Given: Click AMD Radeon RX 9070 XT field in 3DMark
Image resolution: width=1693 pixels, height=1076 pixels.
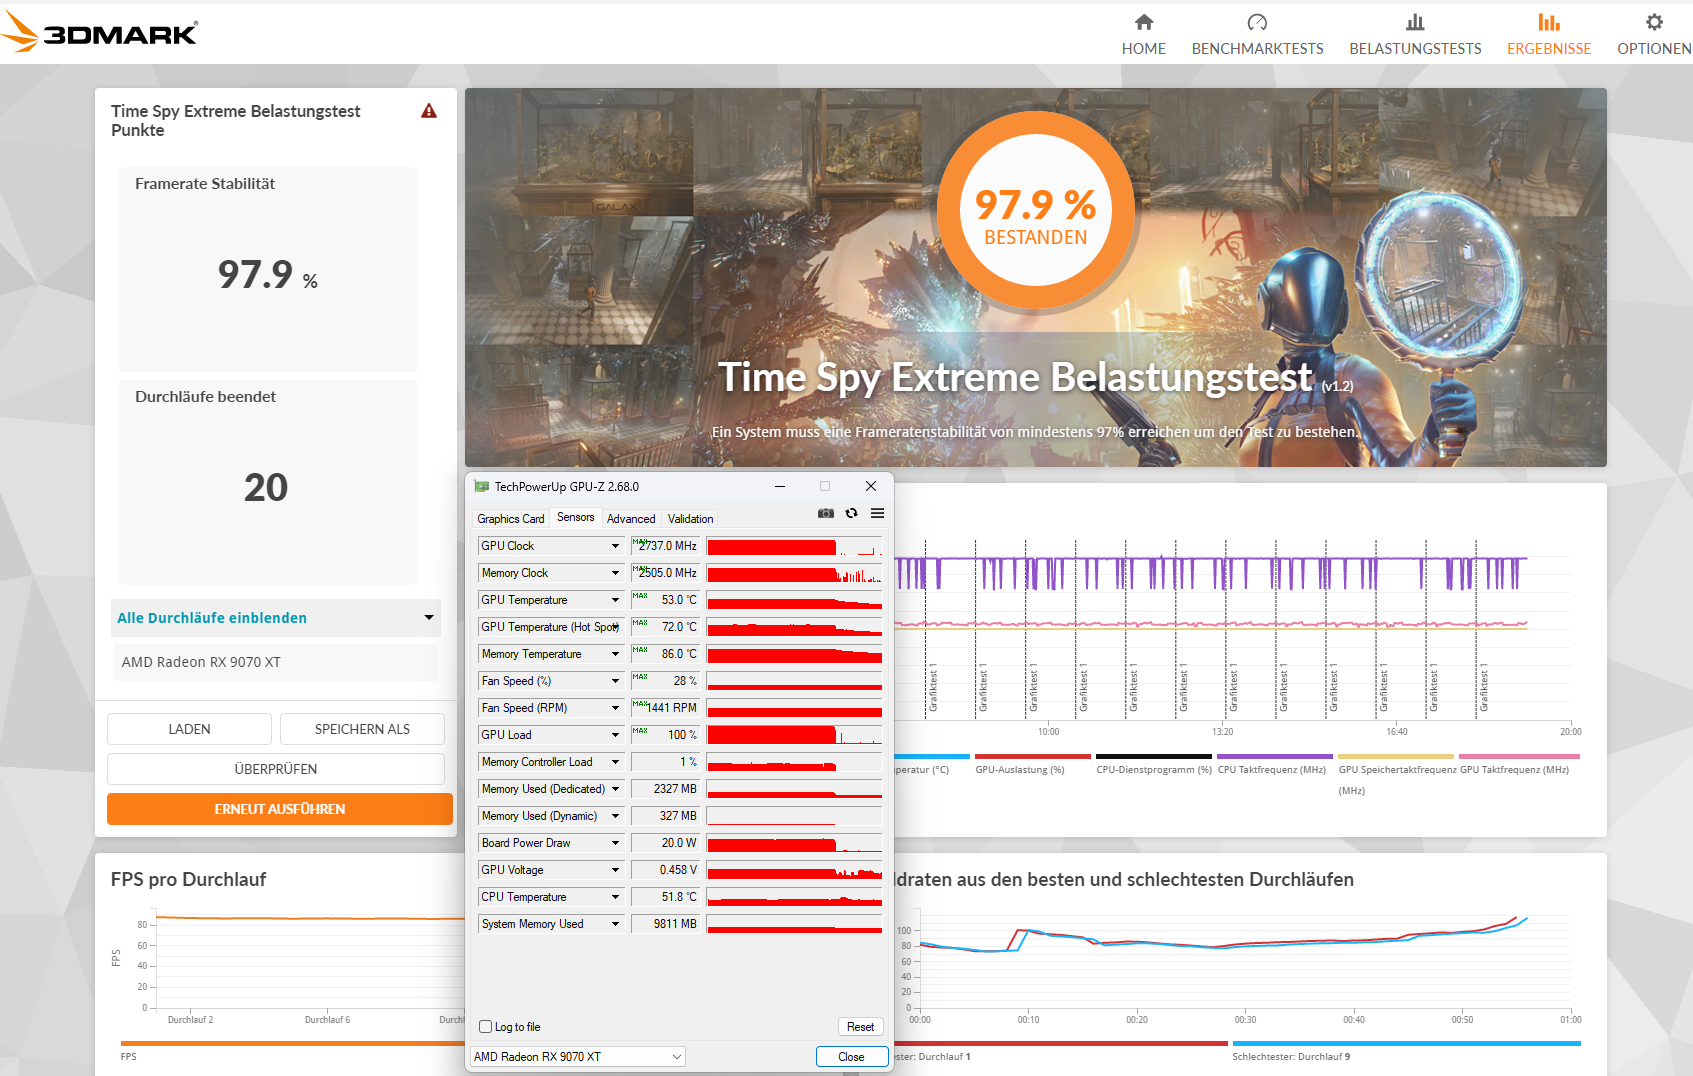Looking at the screenshot, I should click(276, 662).
